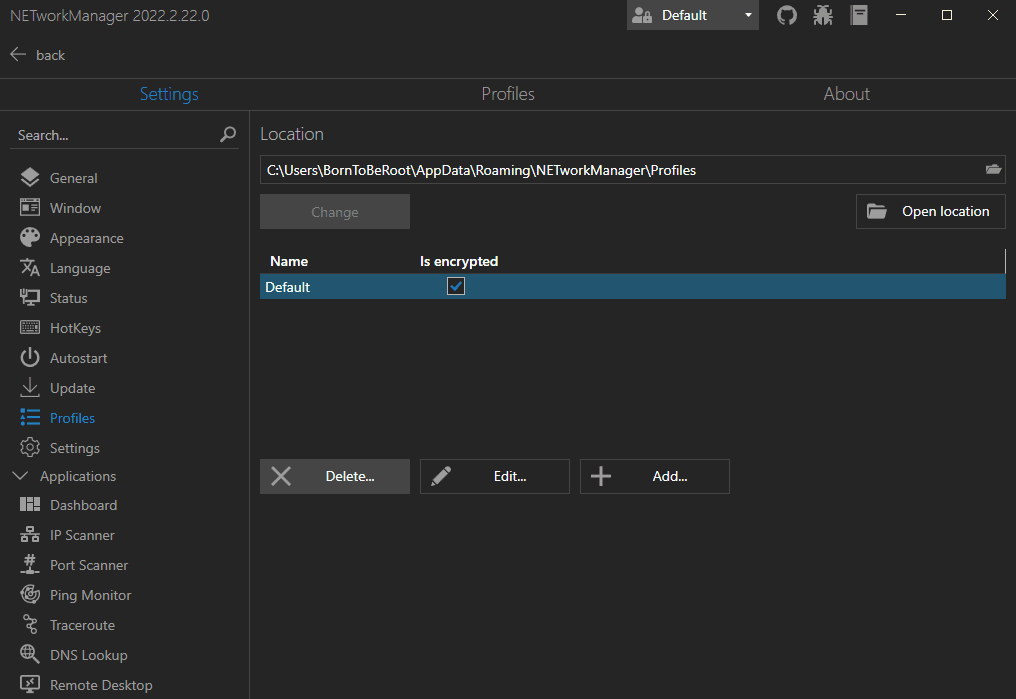1016x699 pixels.
Task: Open the documentation book icon
Action: [x=859, y=15]
